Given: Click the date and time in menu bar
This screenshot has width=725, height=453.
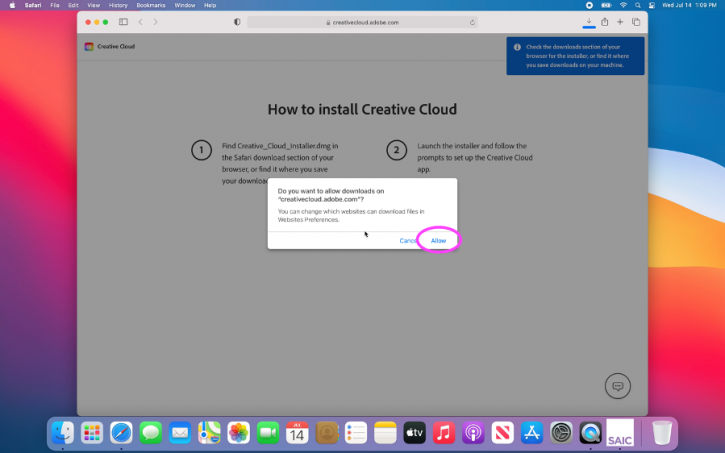Looking at the screenshot, I should 689,5.
